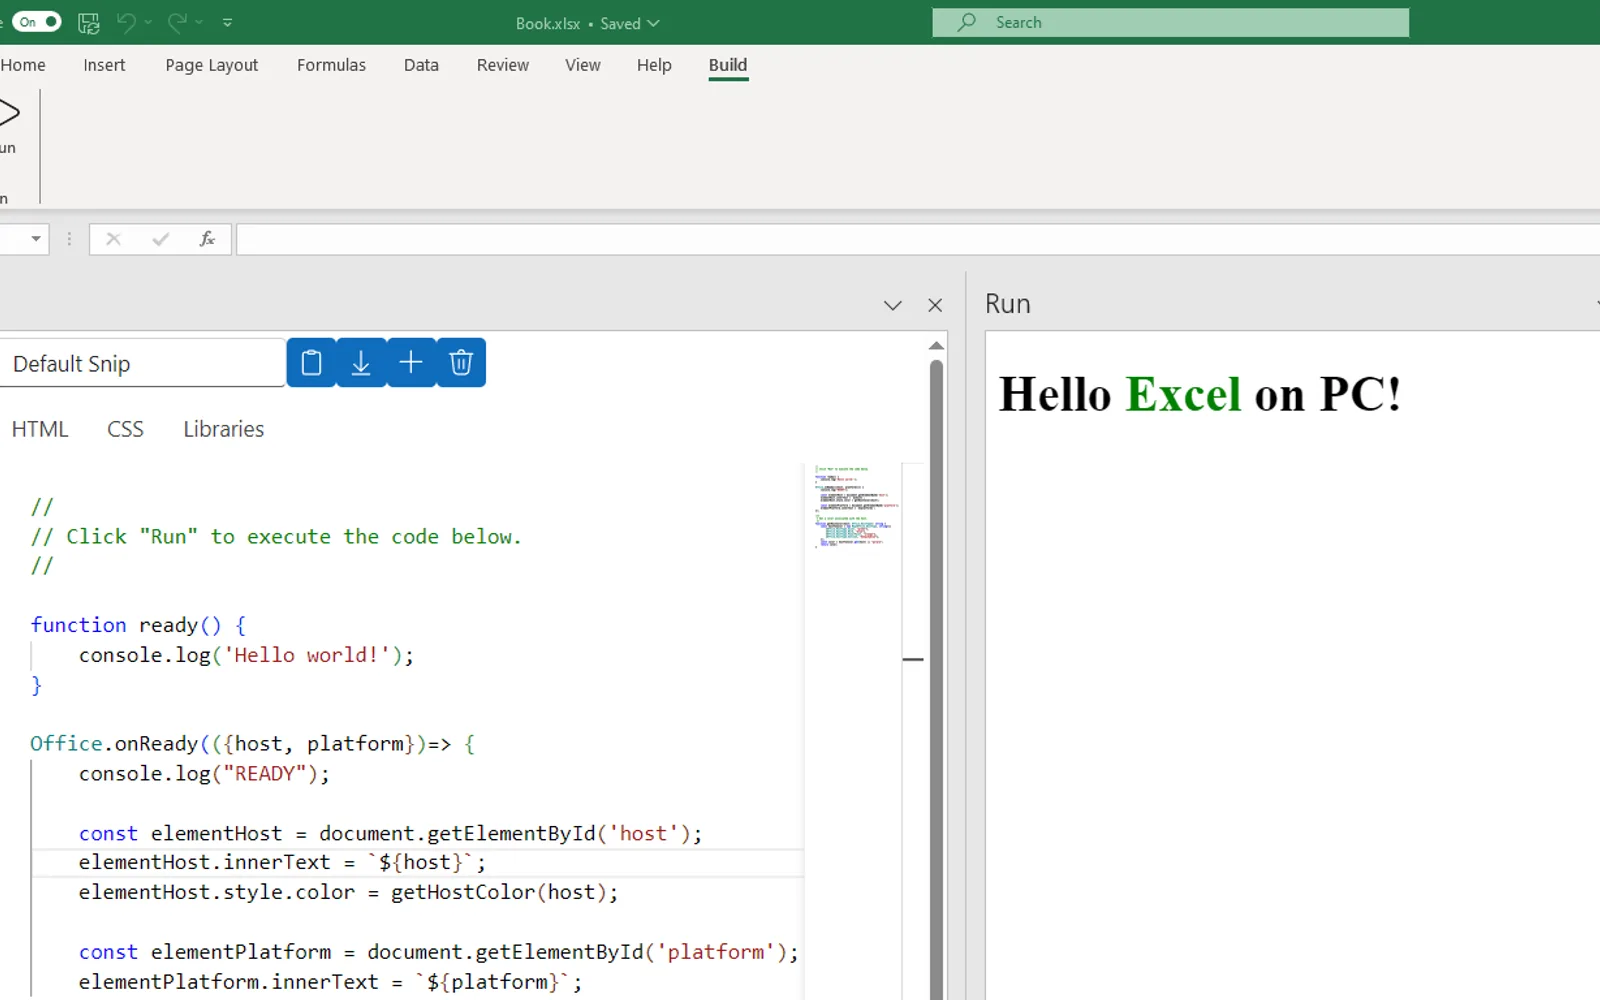Click the Search box
This screenshot has width=1600, height=1000.
(1171, 22)
